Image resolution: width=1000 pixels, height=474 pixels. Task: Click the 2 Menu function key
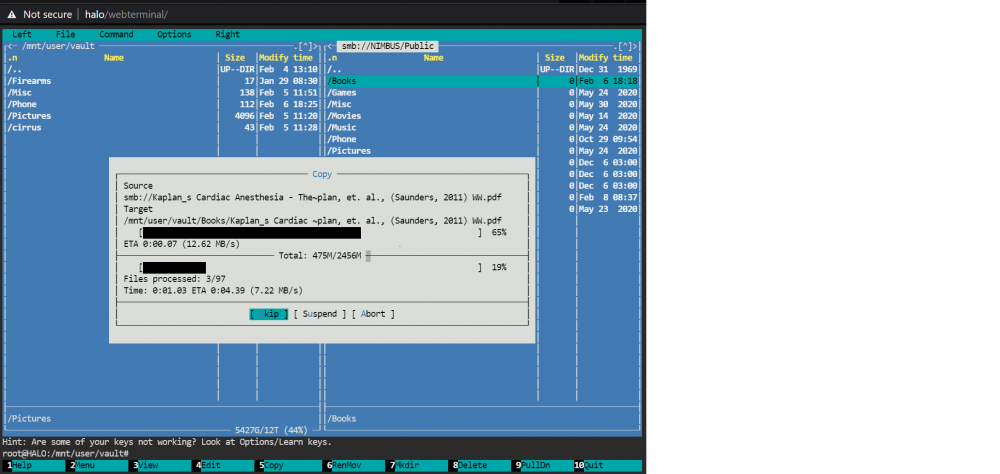(x=97, y=466)
